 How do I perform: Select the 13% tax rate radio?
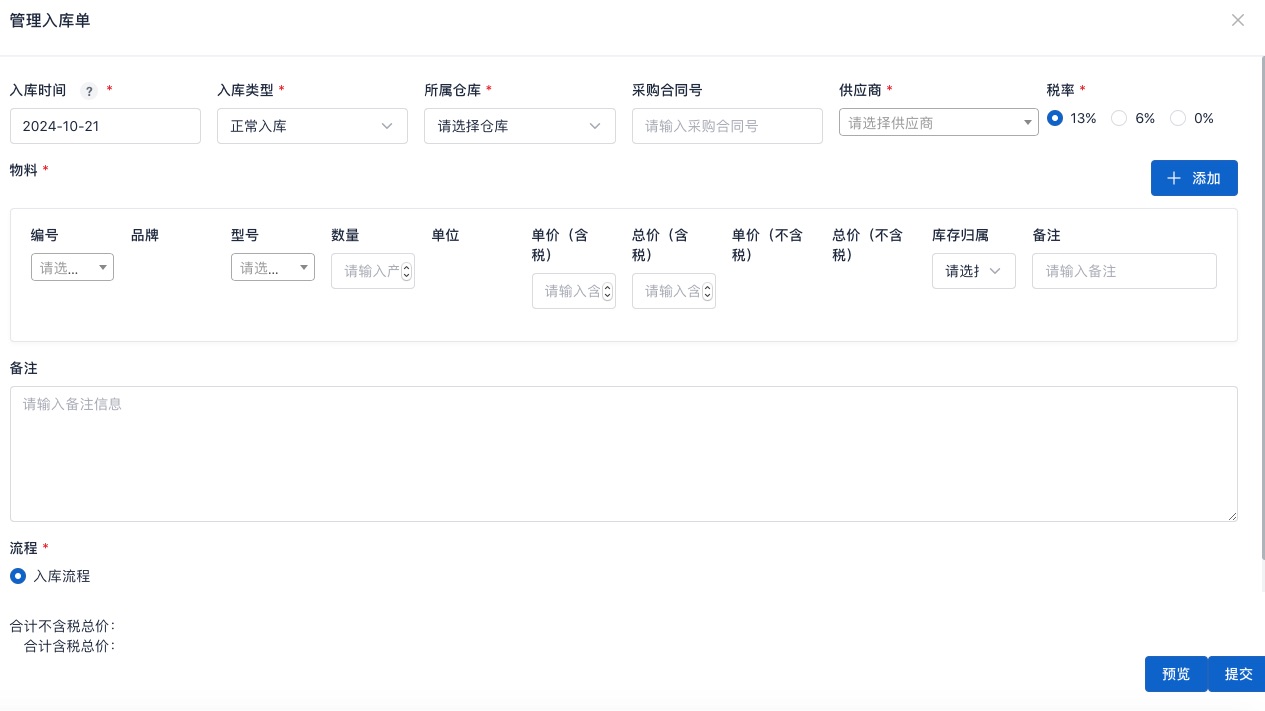[x=1055, y=118]
